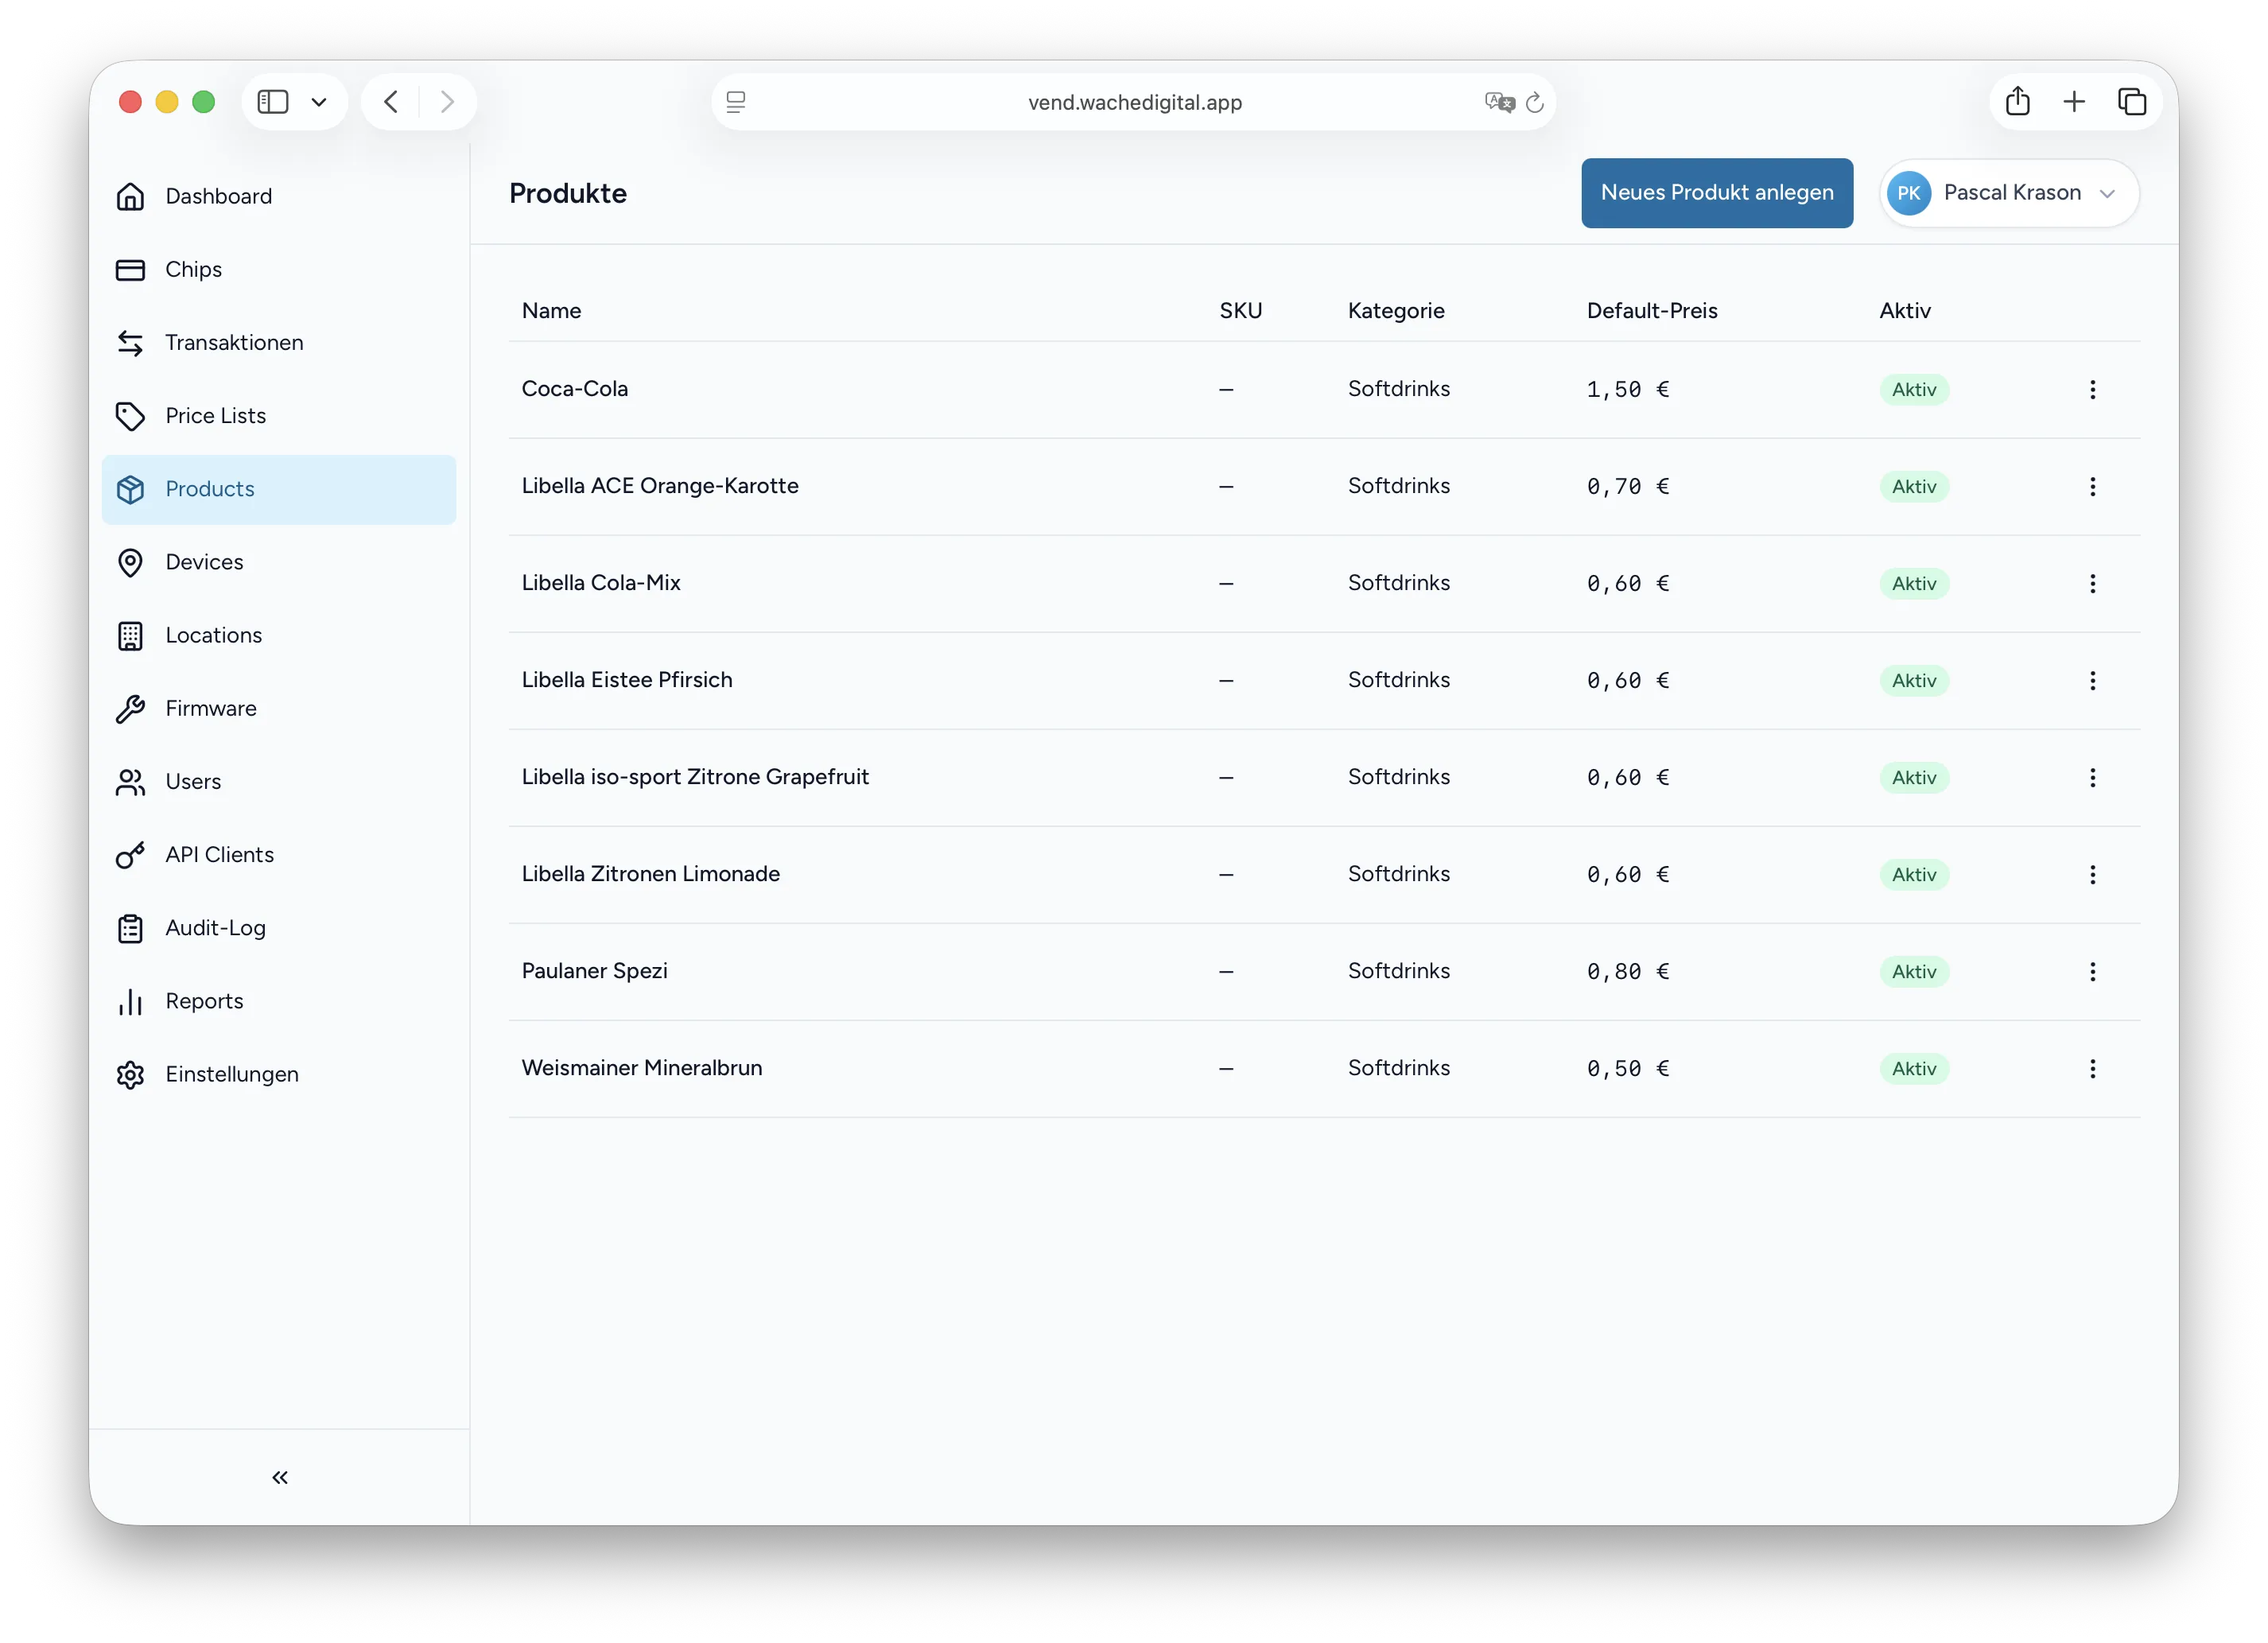The image size is (2268, 1643).
Task: Open row actions for Paulaner Spezi
Action: point(2092,972)
